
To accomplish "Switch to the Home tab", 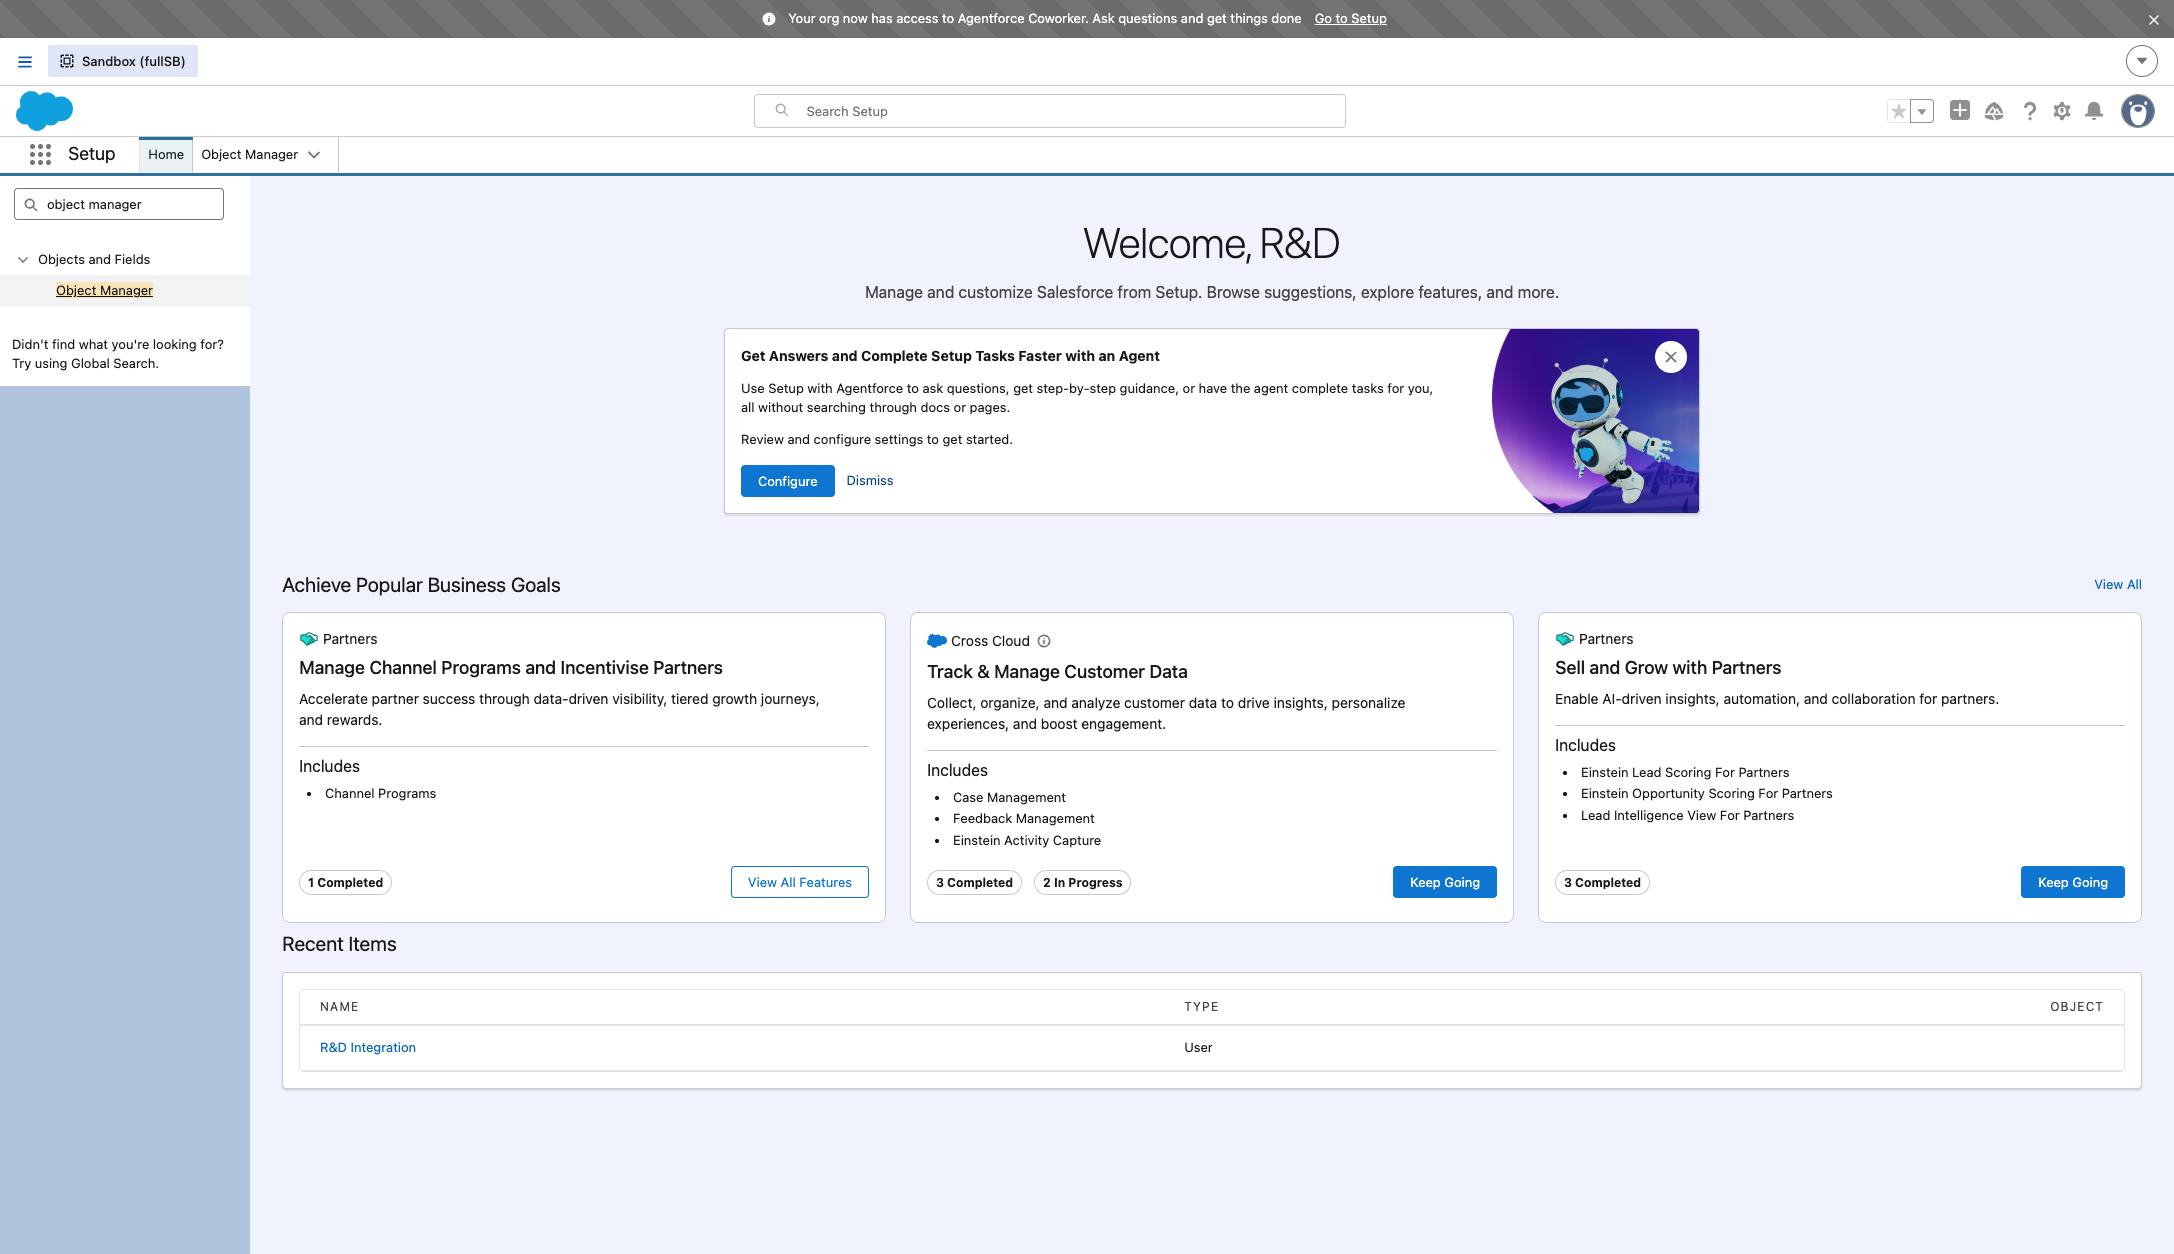I will (x=166, y=154).
